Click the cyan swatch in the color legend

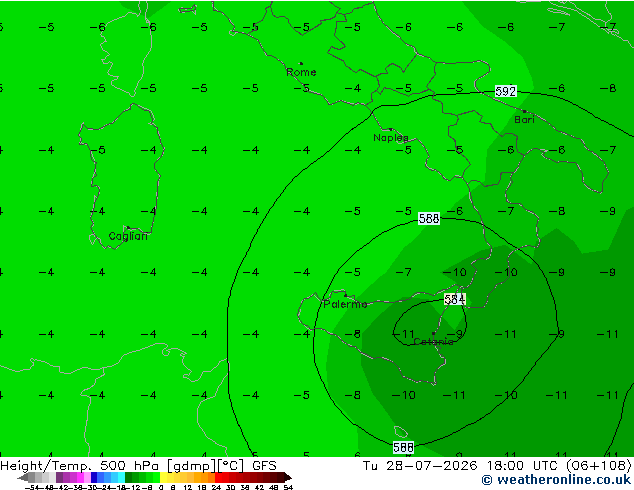tap(121, 477)
